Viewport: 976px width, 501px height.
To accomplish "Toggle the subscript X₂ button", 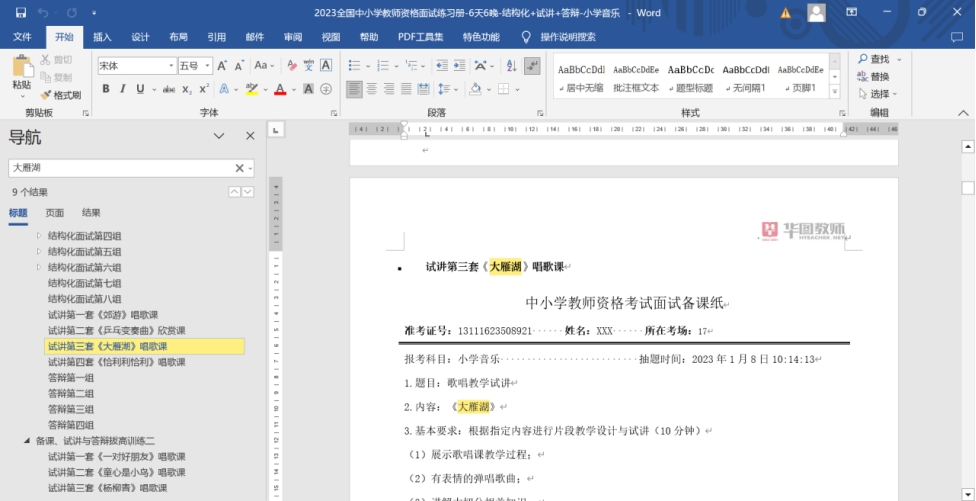I will [187, 89].
